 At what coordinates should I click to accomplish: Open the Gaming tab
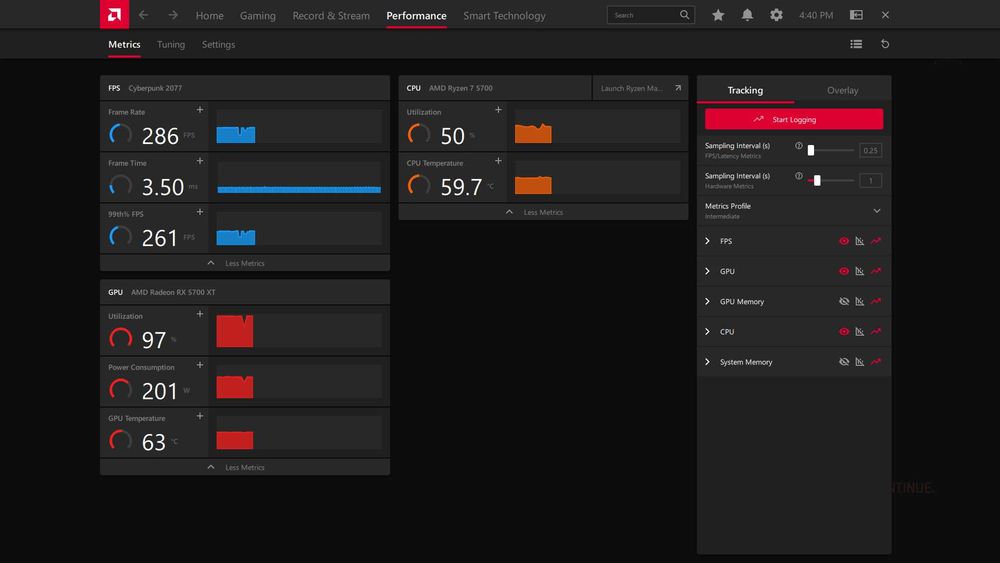pos(258,15)
